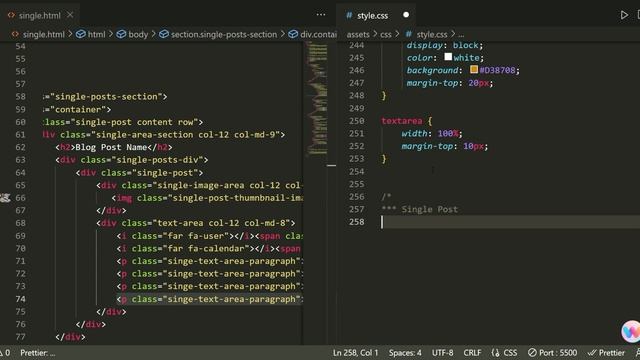This screenshot has width=640, height=360.
Task: Click style.css file in the right breadcrumb
Action: 431,34
